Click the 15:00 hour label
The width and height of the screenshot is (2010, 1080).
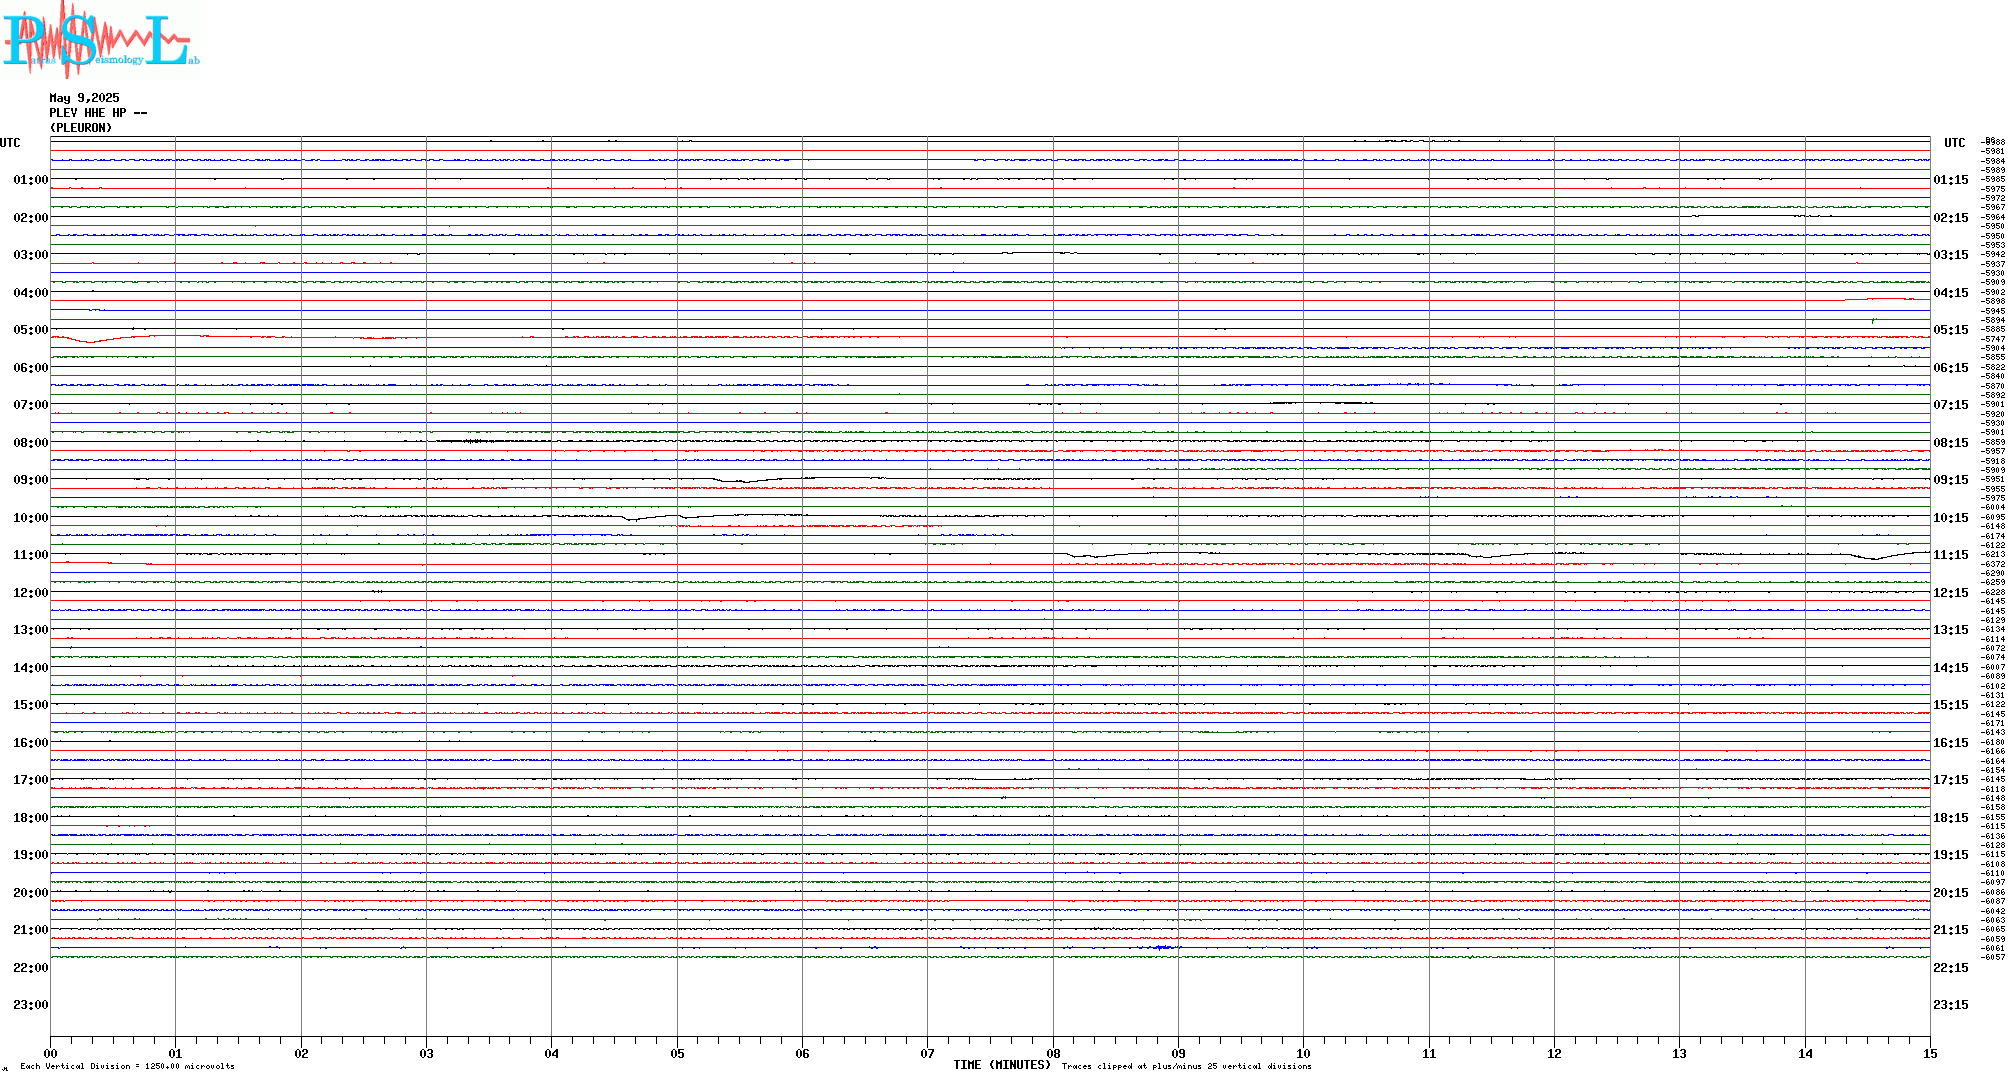[x=31, y=705]
